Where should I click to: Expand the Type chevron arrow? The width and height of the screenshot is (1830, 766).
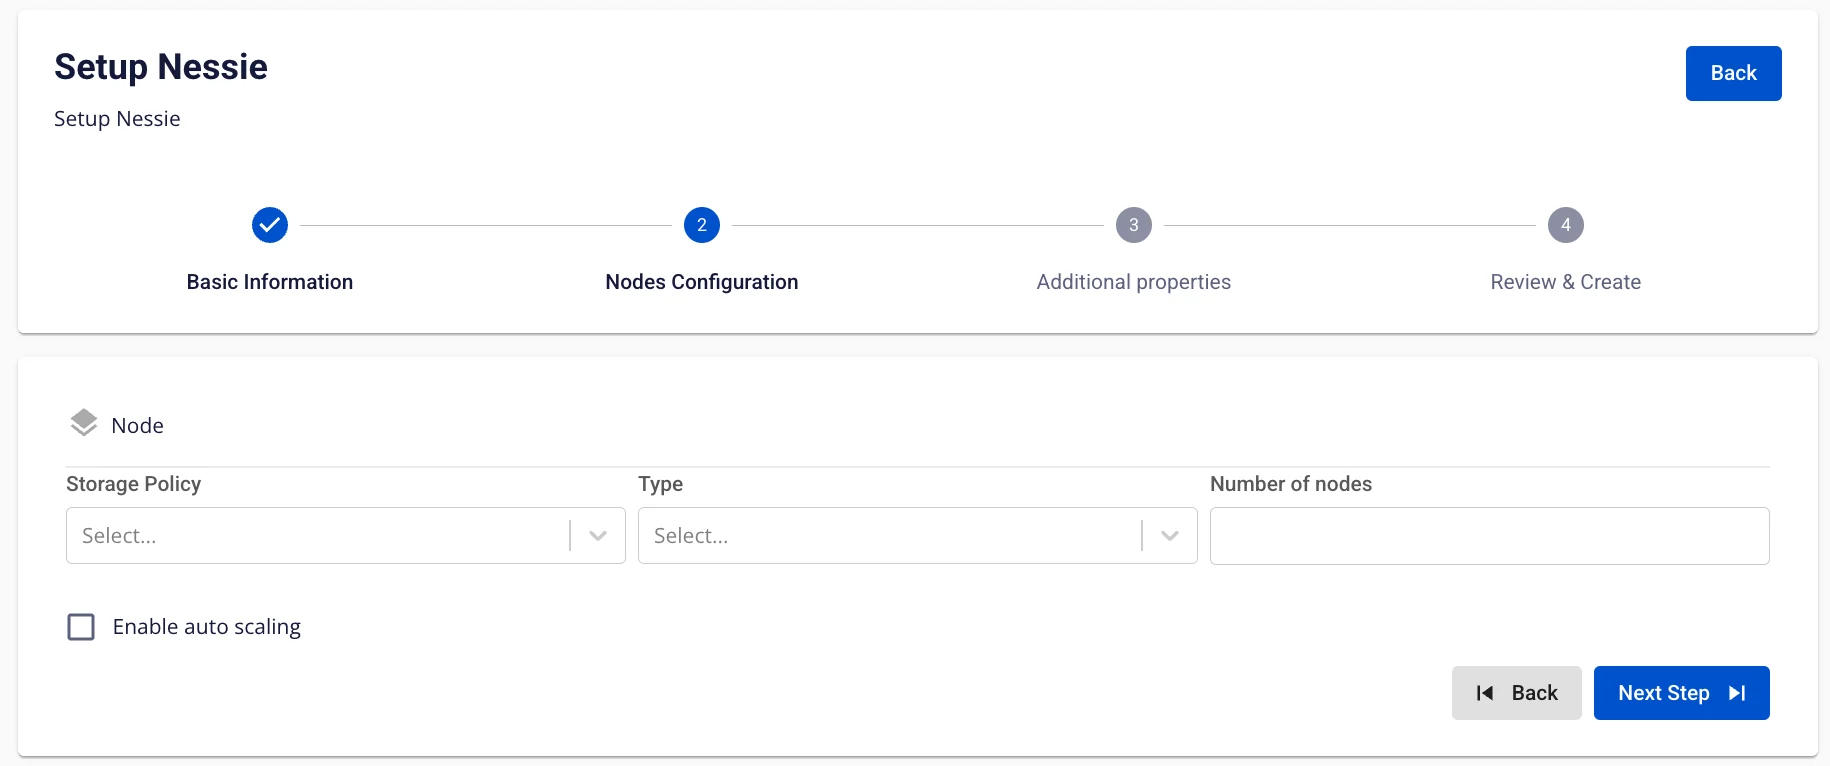(x=1170, y=536)
